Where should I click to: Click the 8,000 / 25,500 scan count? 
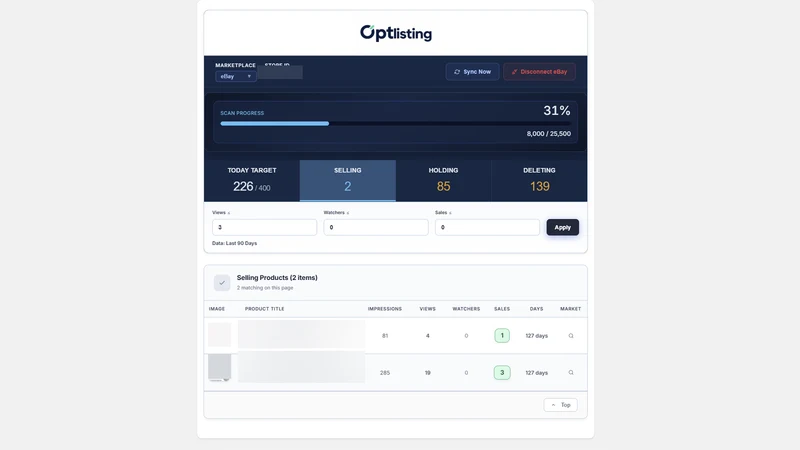[x=549, y=134]
